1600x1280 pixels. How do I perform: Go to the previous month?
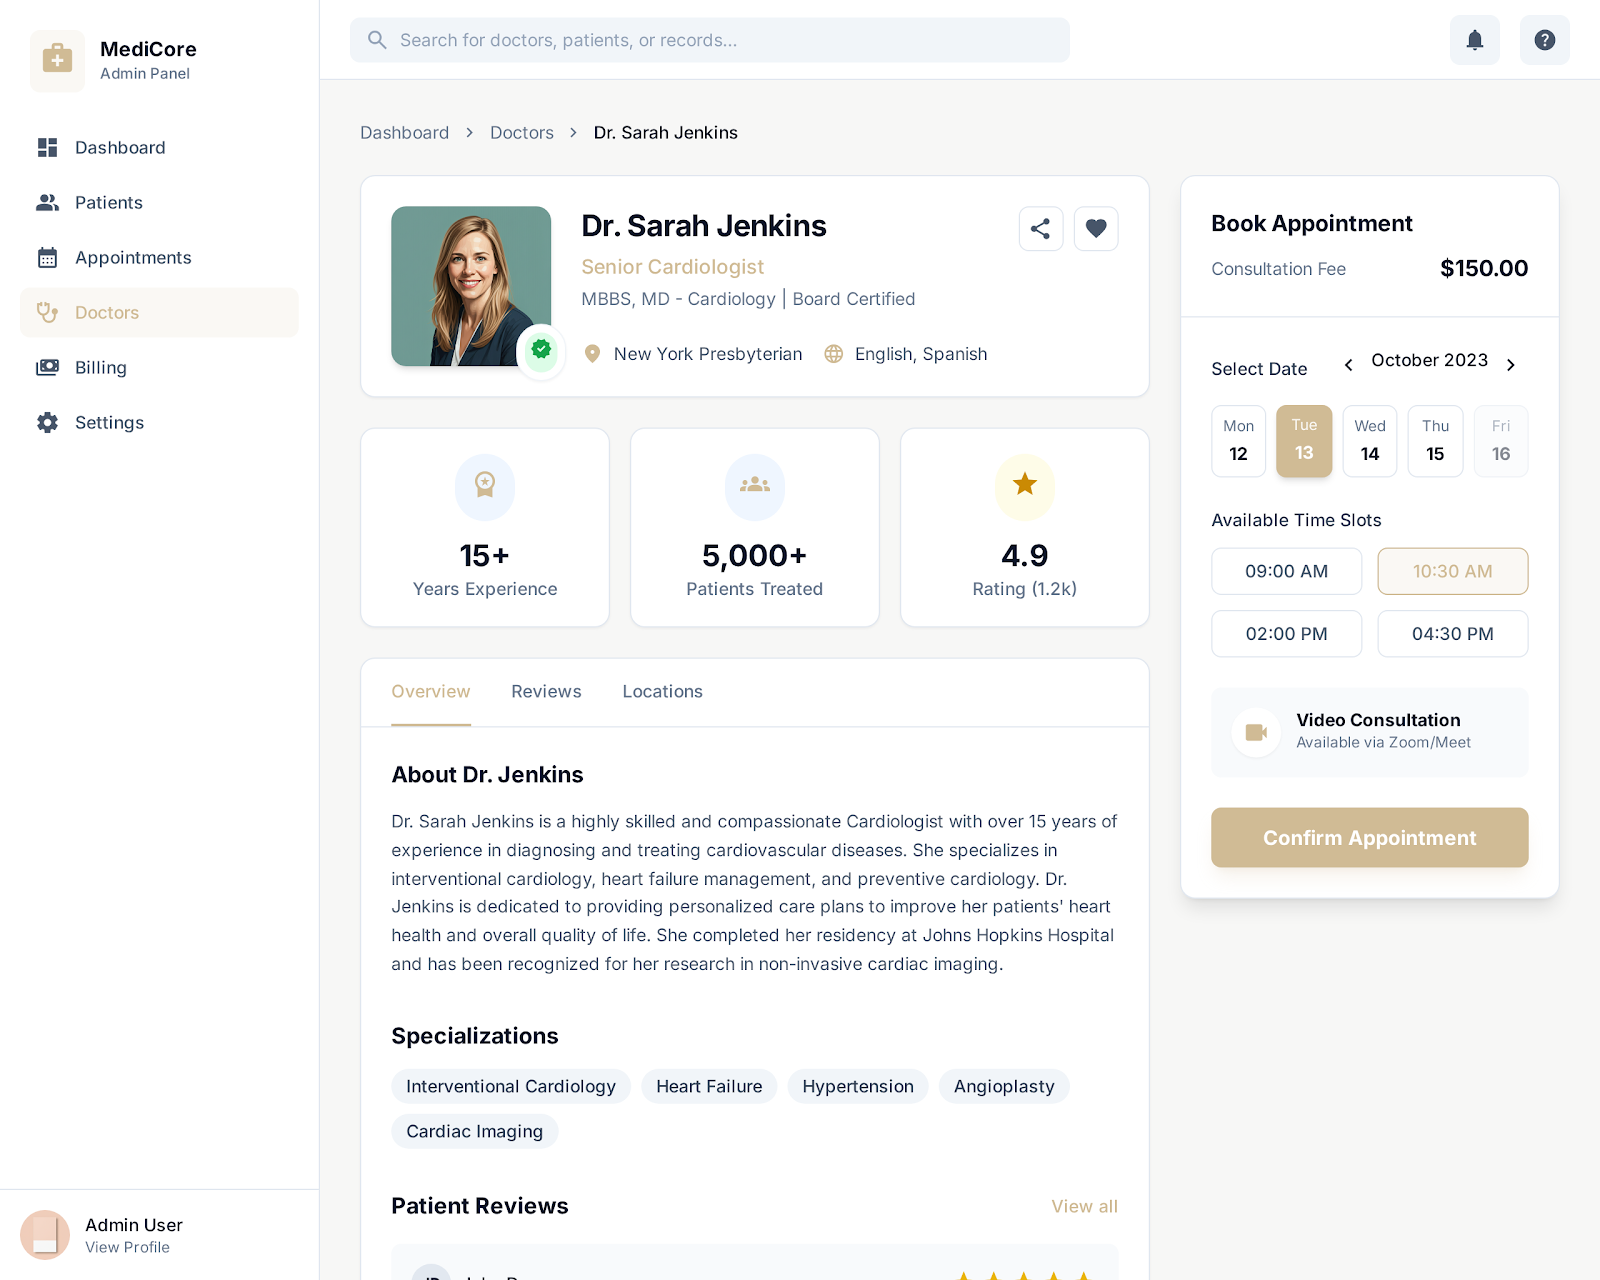pyautogui.click(x=1348, y=364)
